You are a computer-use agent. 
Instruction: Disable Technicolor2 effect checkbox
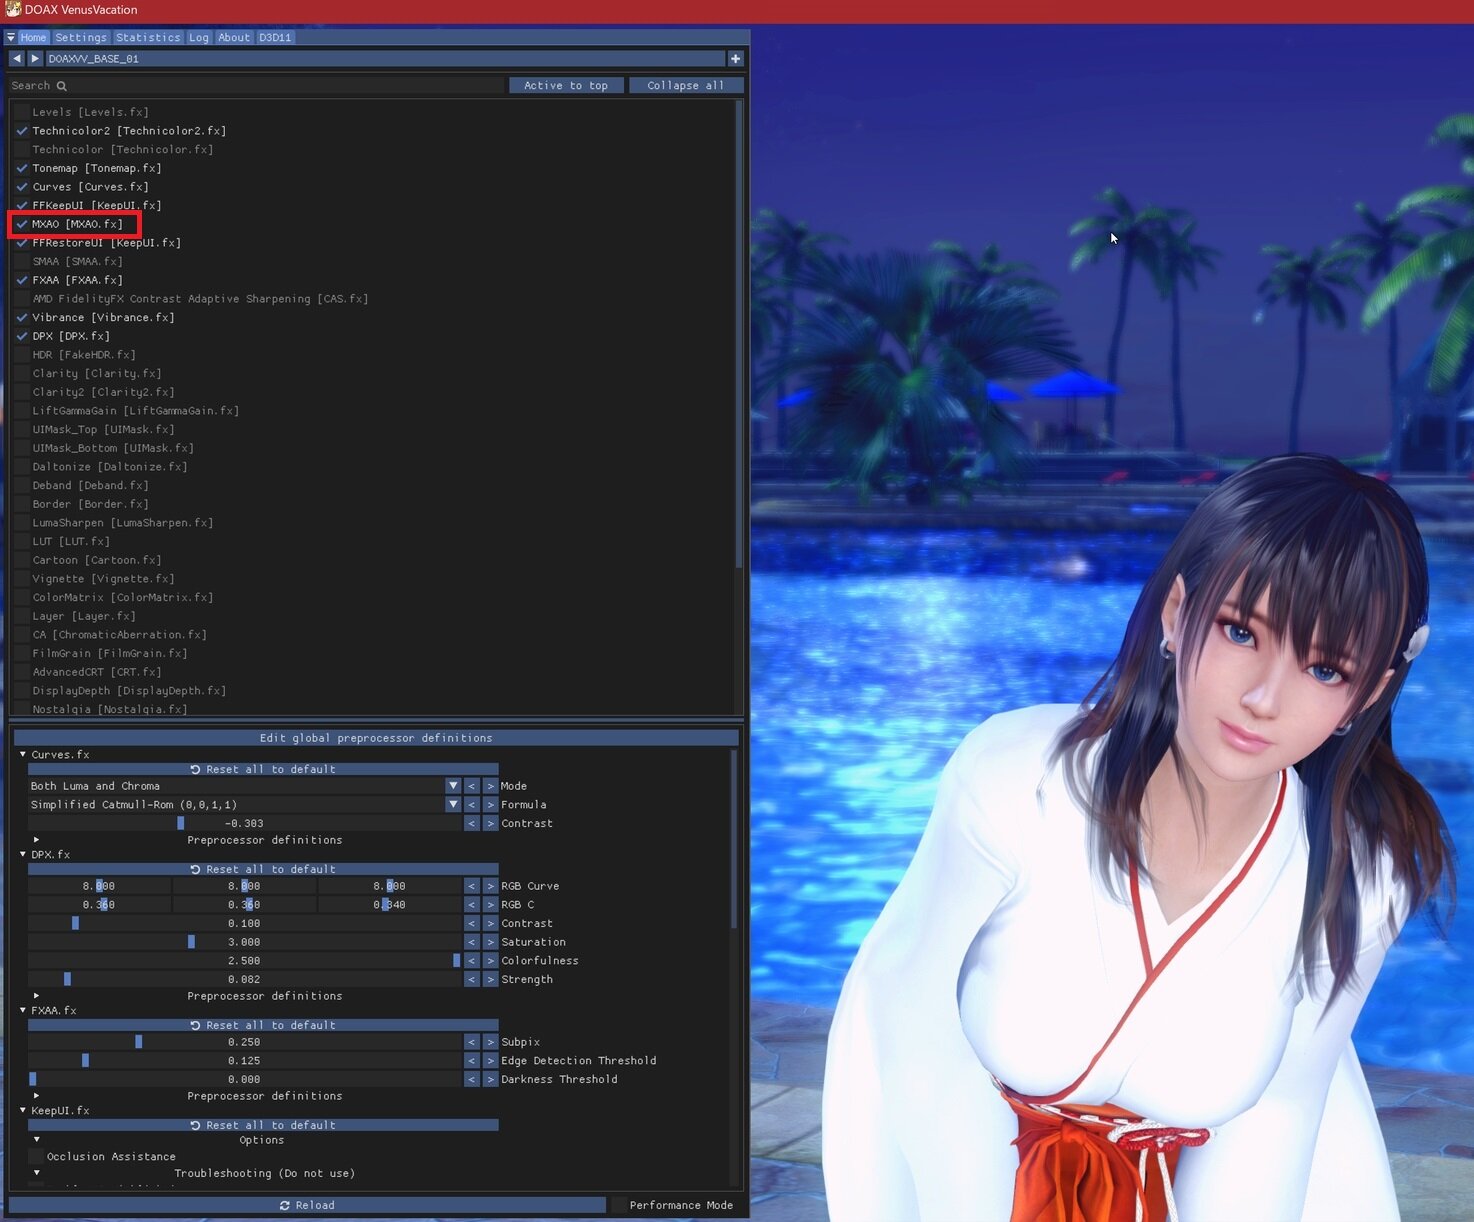tap(21, 131)
